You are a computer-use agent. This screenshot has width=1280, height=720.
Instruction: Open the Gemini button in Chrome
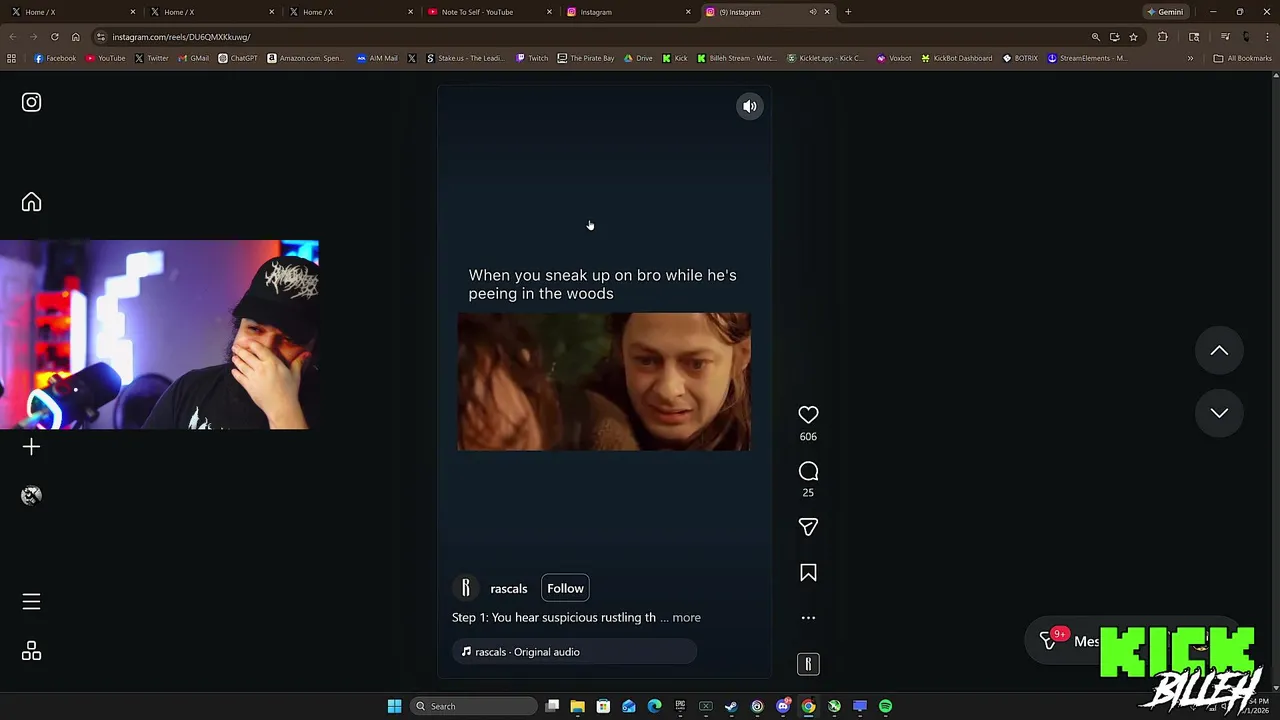1165,12
